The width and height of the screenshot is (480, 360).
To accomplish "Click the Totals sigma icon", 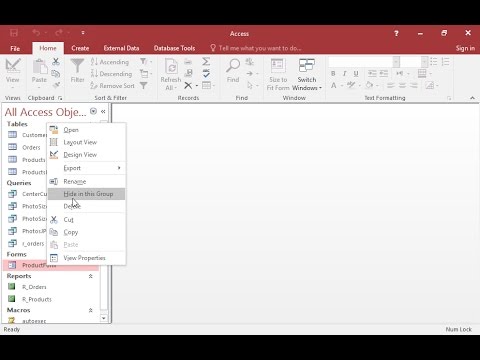I will point(206,61).
